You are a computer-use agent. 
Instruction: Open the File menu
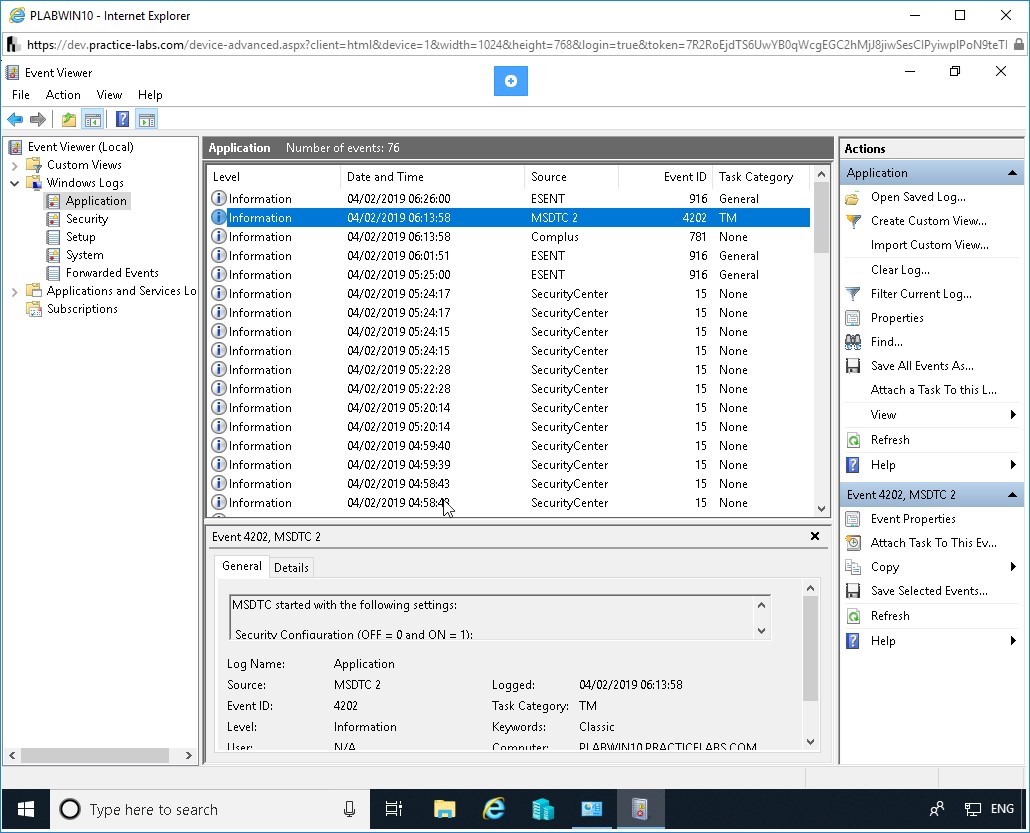(x=21, y=95)
